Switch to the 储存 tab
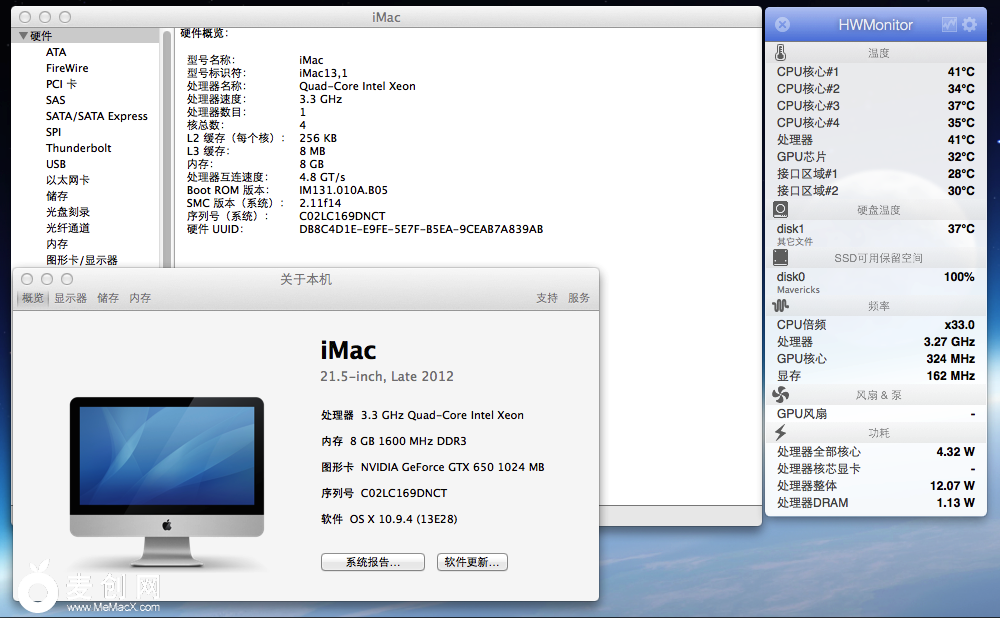Screen dimensions: 1000x618 click(108, 298)
